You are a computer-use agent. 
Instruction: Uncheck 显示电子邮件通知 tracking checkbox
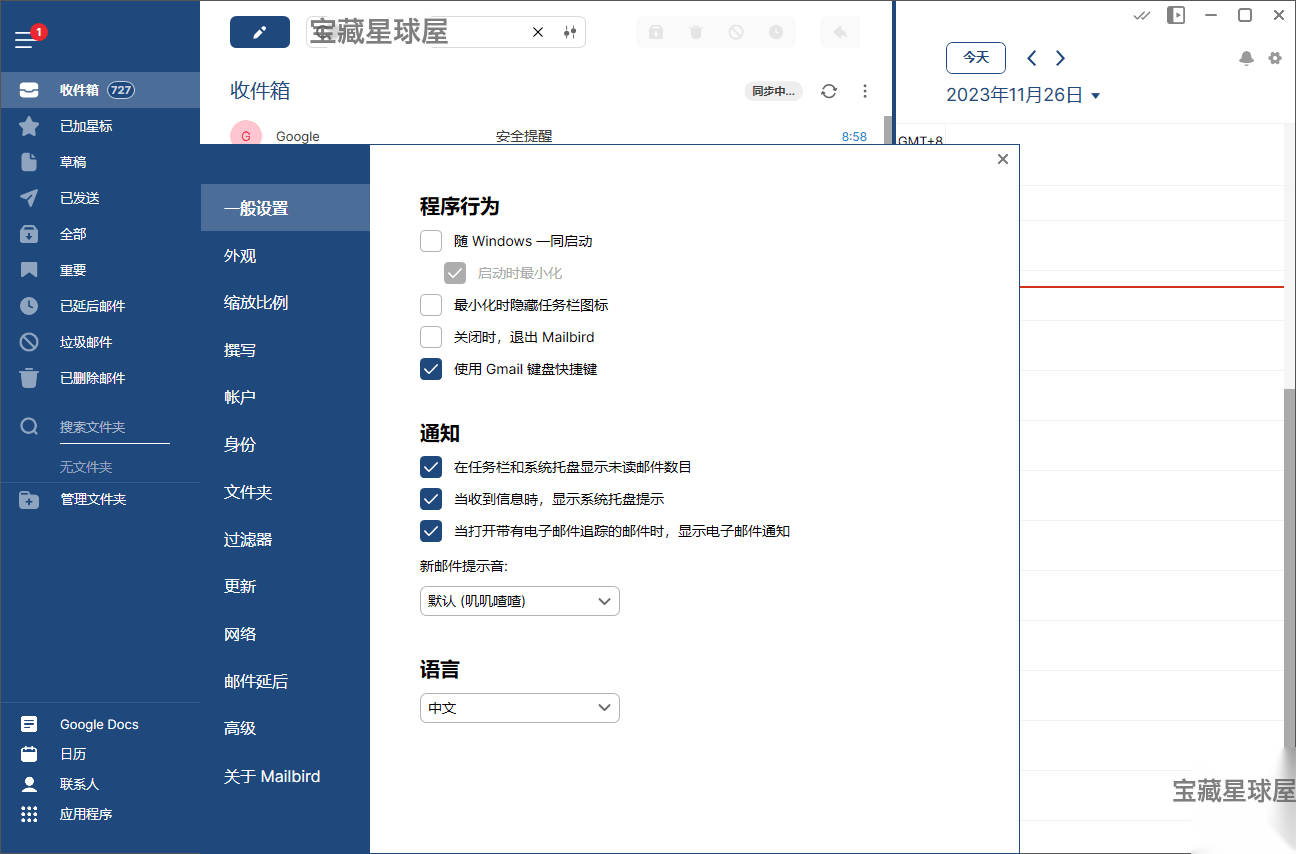[431, 531]
